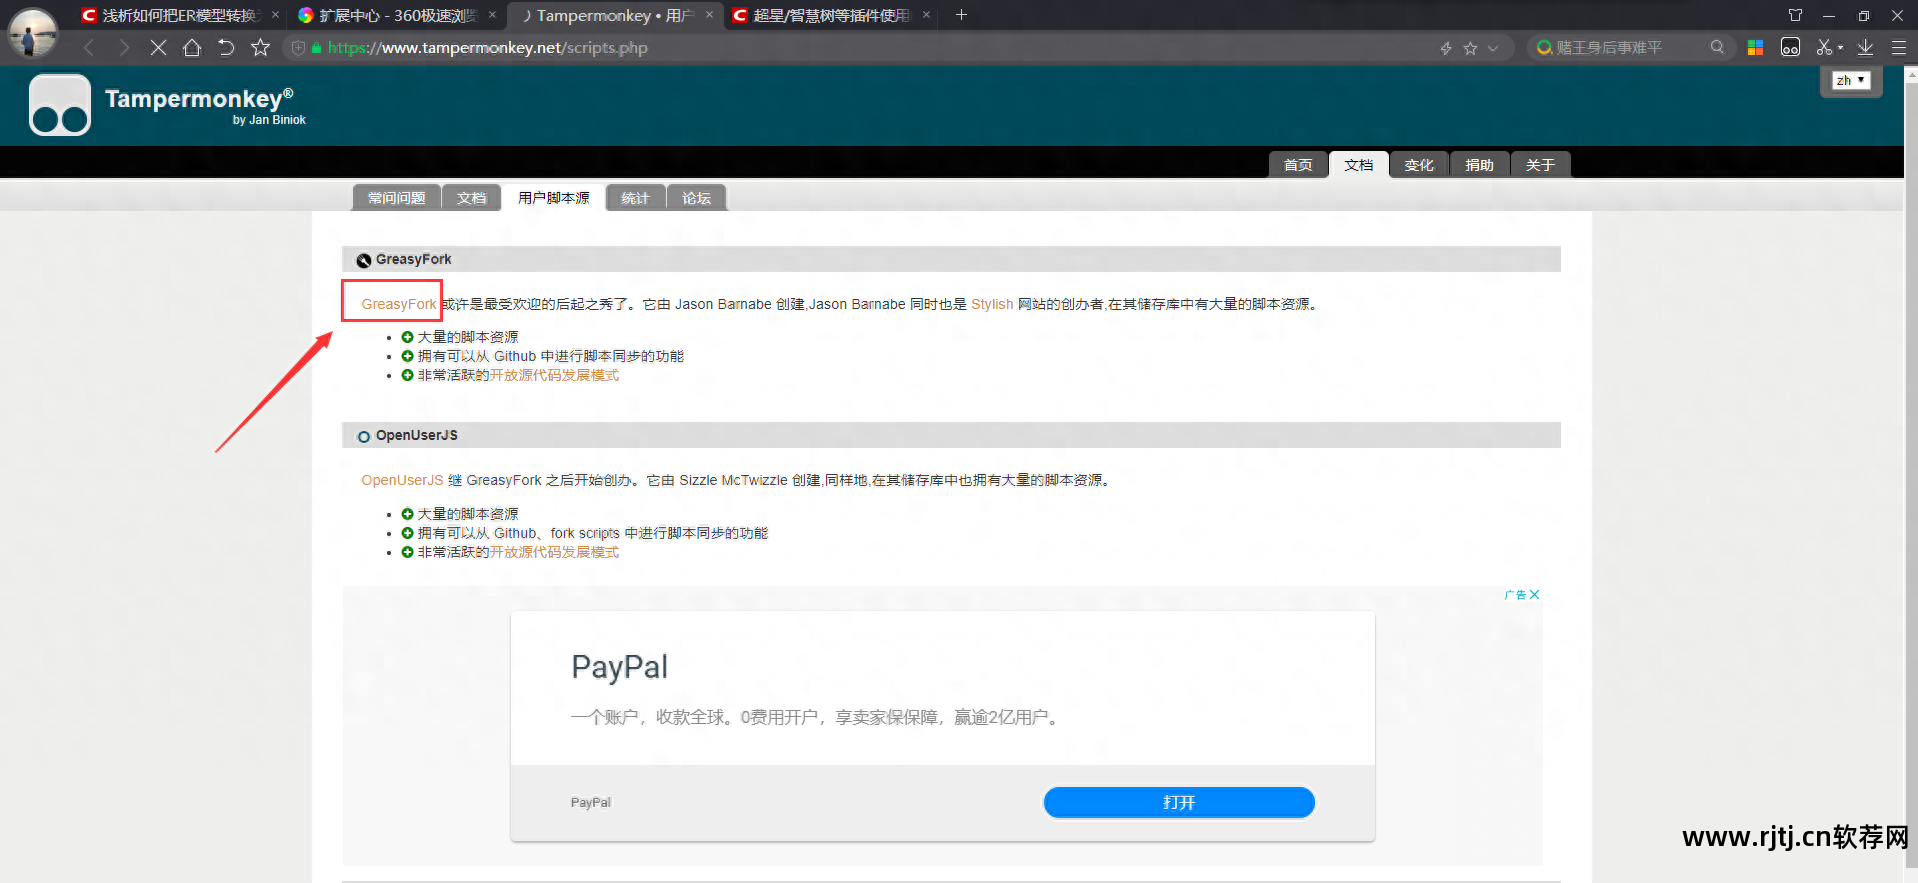Click the 广告 ad label
The height and width of the screenshot is (883, 1918).
pyautogui.click(x=1515, y=594)
